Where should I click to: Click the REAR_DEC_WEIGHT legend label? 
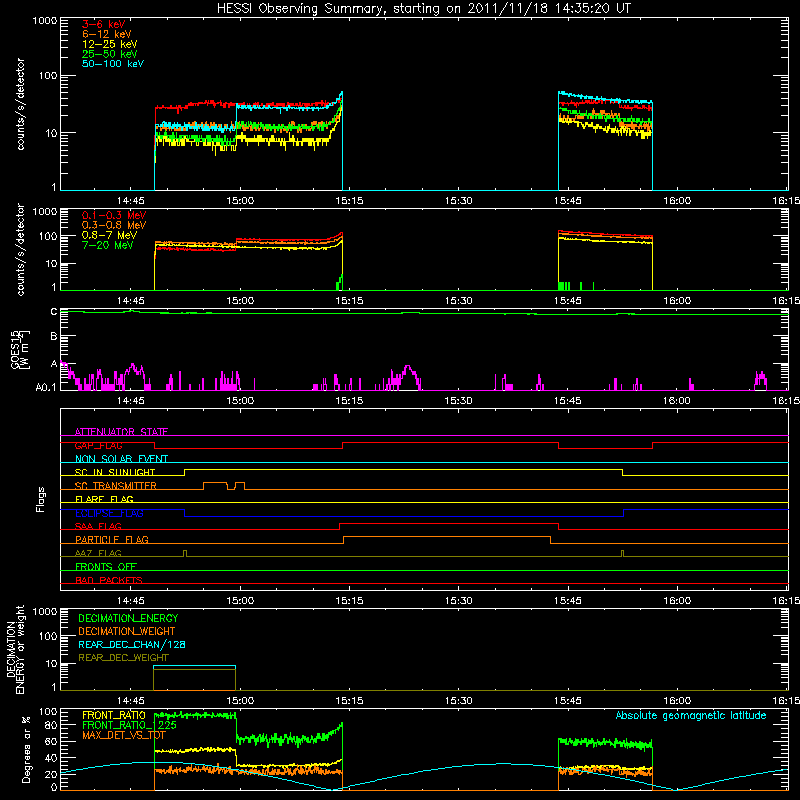coord(123,658)
